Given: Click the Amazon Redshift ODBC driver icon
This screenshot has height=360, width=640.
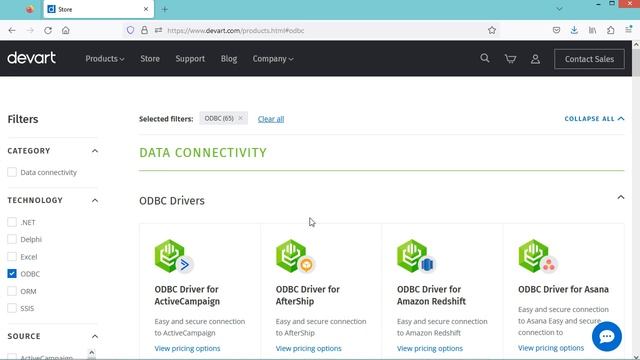Looking at the screenshot, I should pyautogui.click(x=416, y=256).
